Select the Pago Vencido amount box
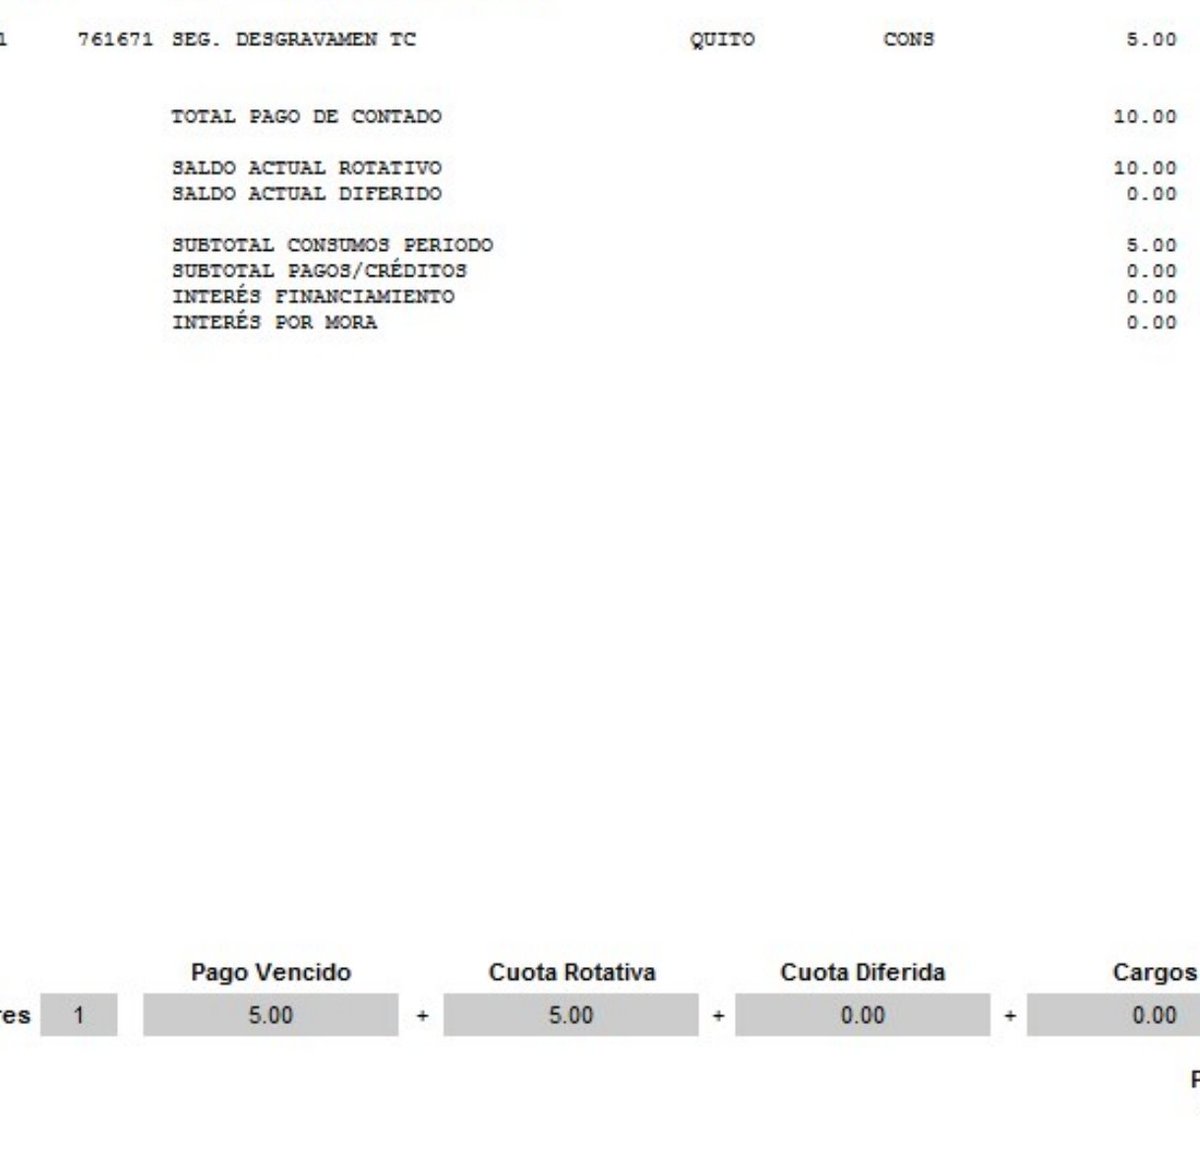The height and width of the screenshot is (1151, 1200). (271, 1015)
